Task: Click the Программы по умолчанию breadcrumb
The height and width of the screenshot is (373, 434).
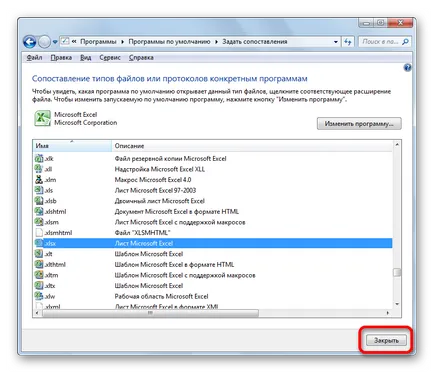Action: (x=169, y=42)
